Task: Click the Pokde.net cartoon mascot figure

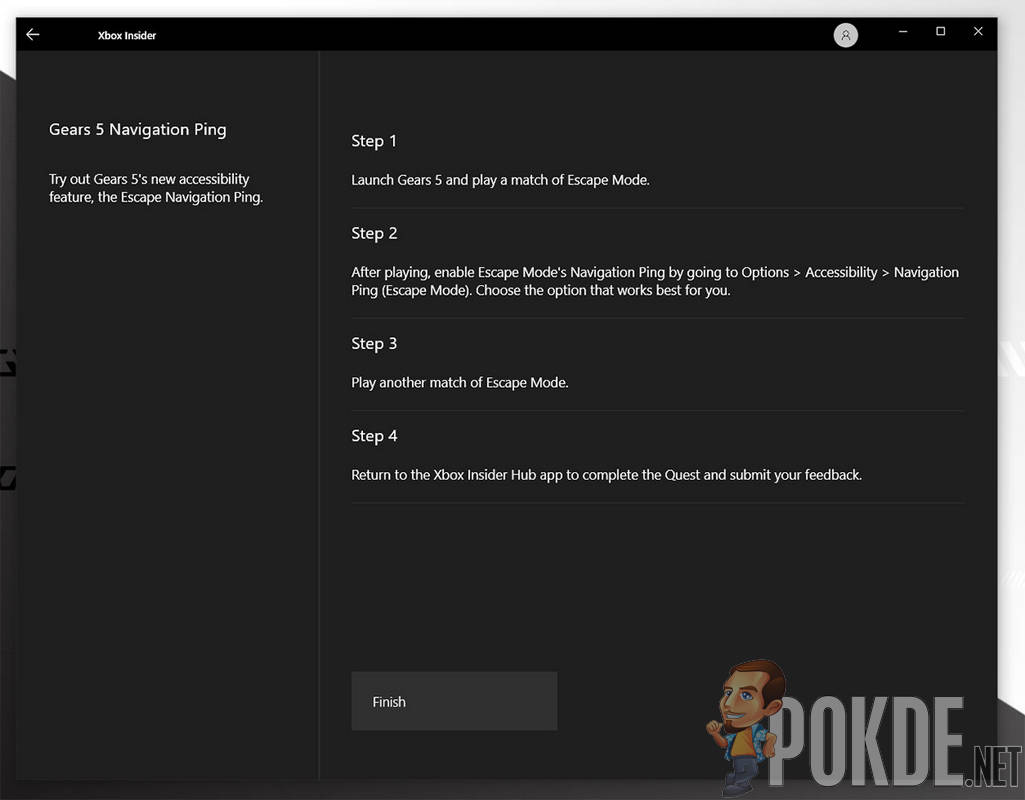Action: point(745,725)
